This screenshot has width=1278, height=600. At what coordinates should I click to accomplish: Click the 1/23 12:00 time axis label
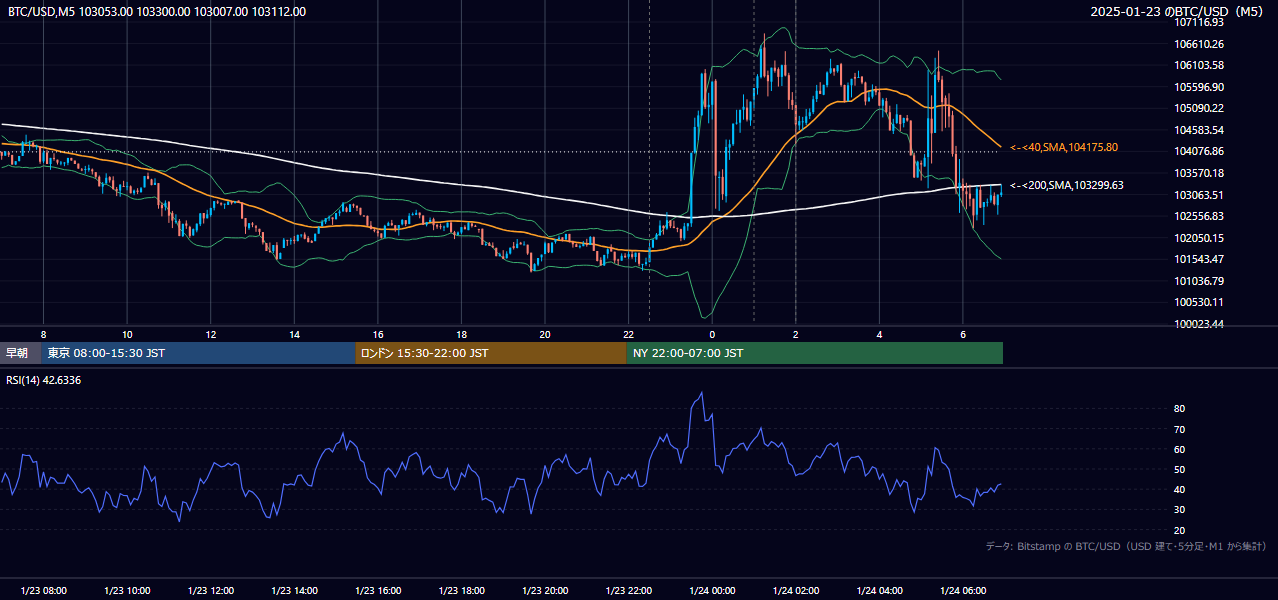click(x=210, y=591)
